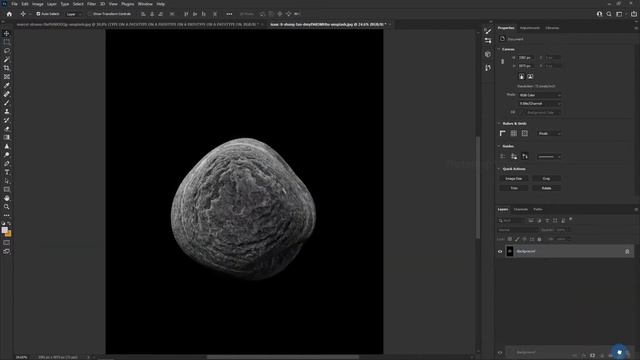The height and width of the screenshot is (360, 640).
Task: Open the guide line style dropdown
Action: [549, 156]
